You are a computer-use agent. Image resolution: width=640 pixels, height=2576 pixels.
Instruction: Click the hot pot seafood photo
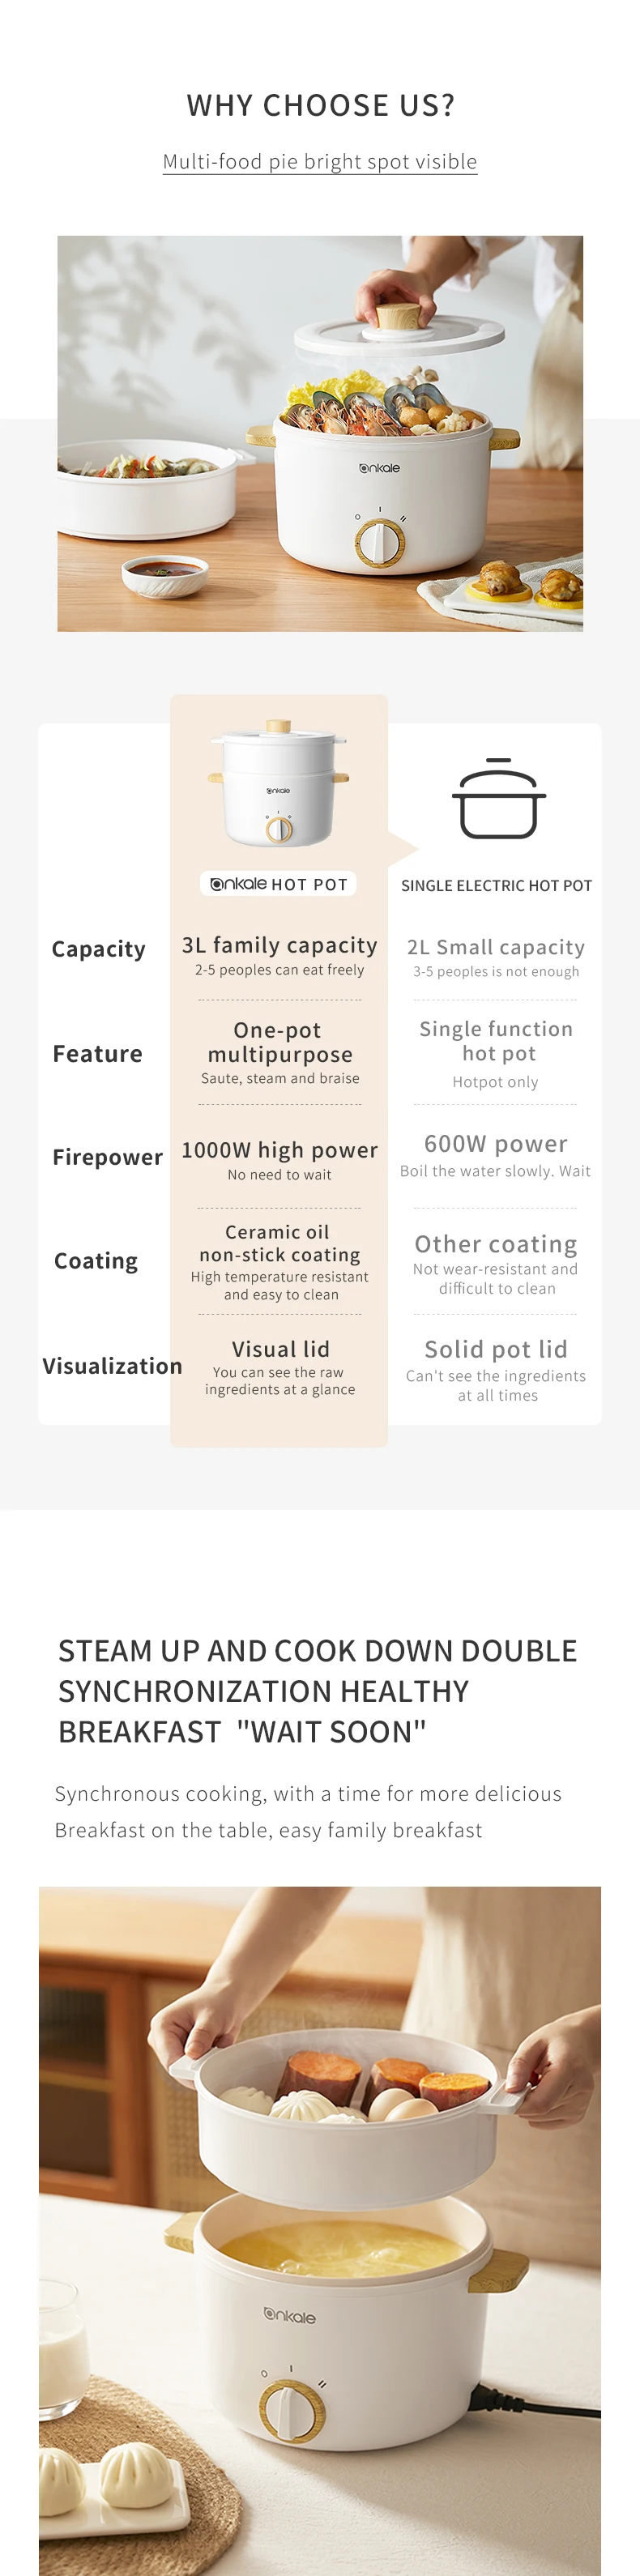coord(320,433)
